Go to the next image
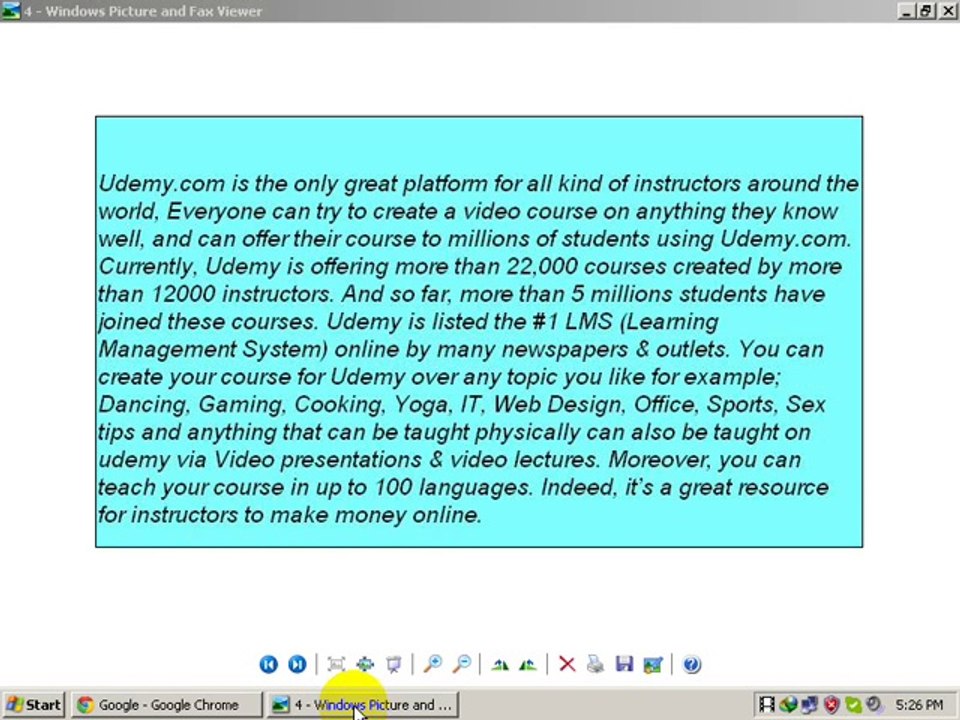This screenshot has width=960, height=720. pos(297,664)
